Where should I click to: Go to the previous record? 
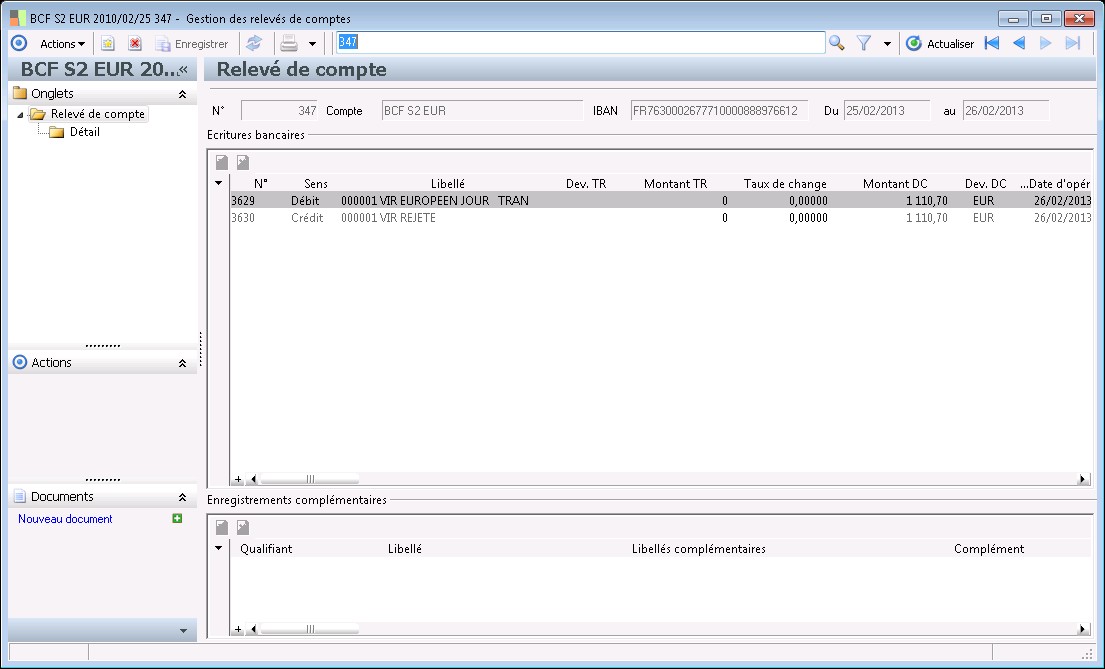1019,43
